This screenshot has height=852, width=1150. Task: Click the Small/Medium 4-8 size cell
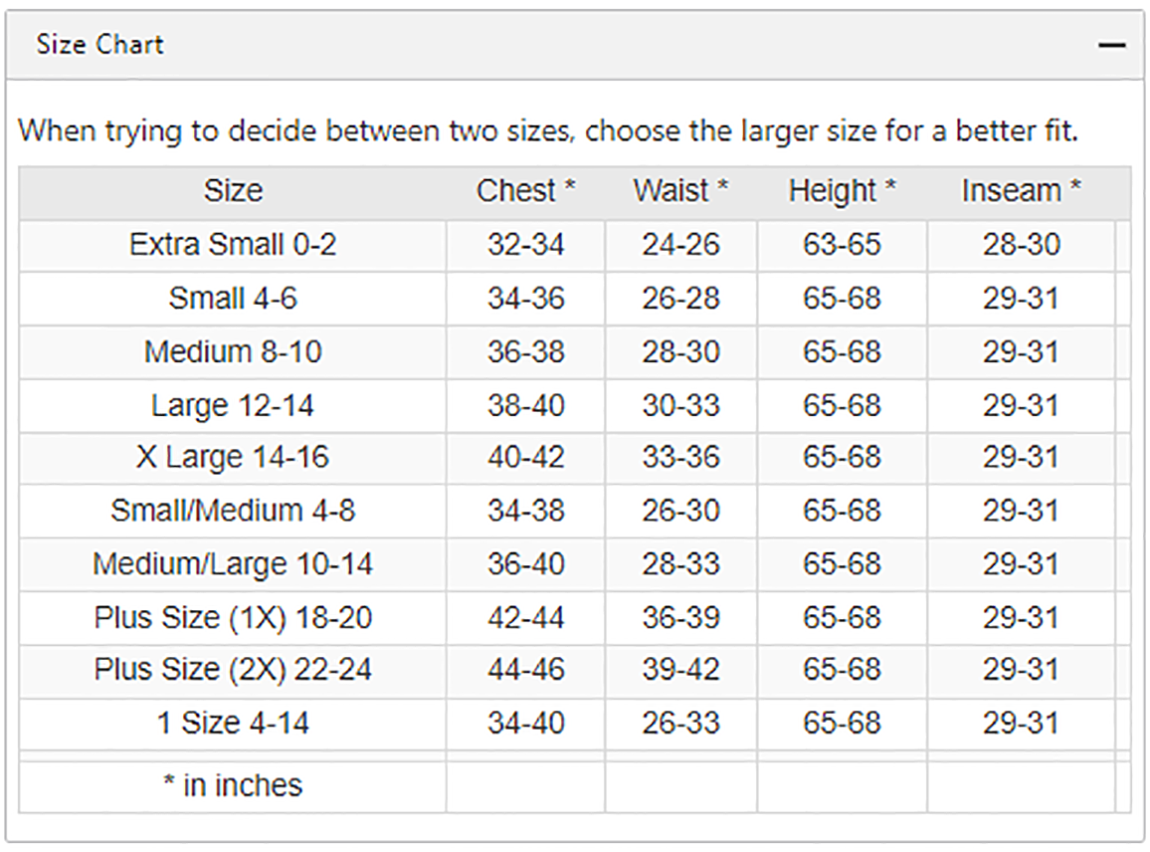232,511
